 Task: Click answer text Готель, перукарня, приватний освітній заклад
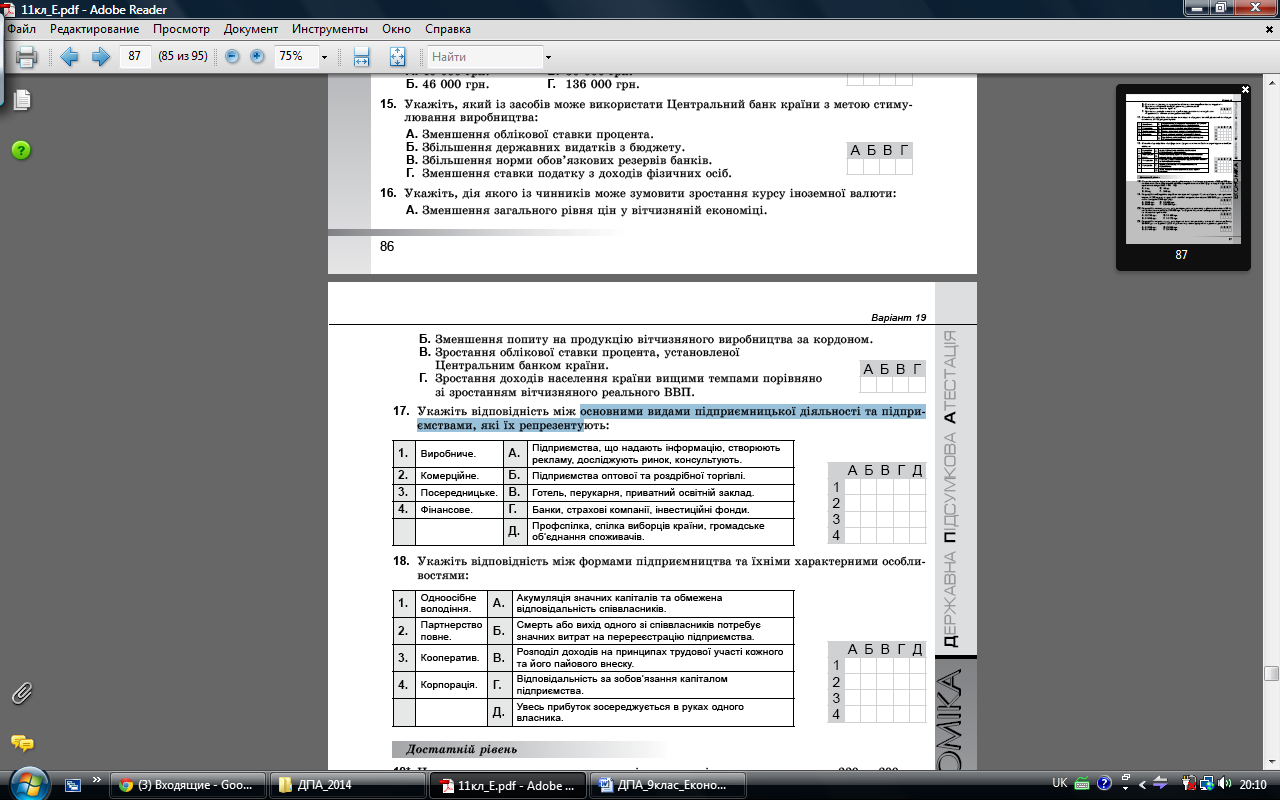coord(642,493)
